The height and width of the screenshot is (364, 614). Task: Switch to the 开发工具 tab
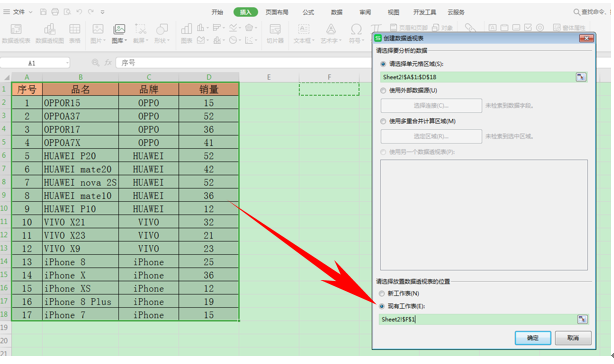[x=424, y=12]
